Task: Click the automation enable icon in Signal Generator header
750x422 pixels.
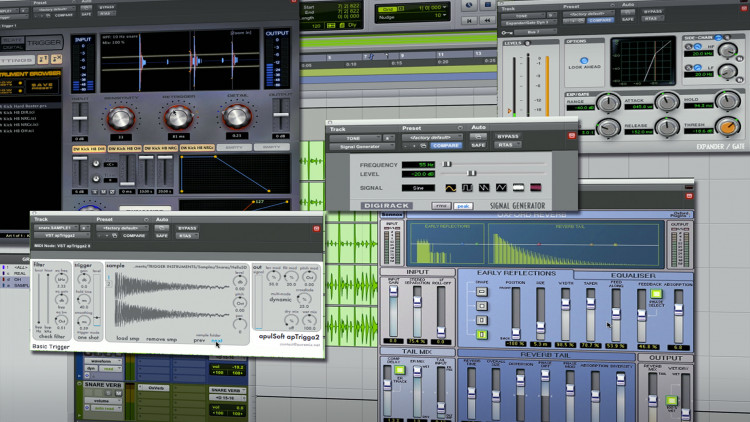Action: tap(478, 137)
